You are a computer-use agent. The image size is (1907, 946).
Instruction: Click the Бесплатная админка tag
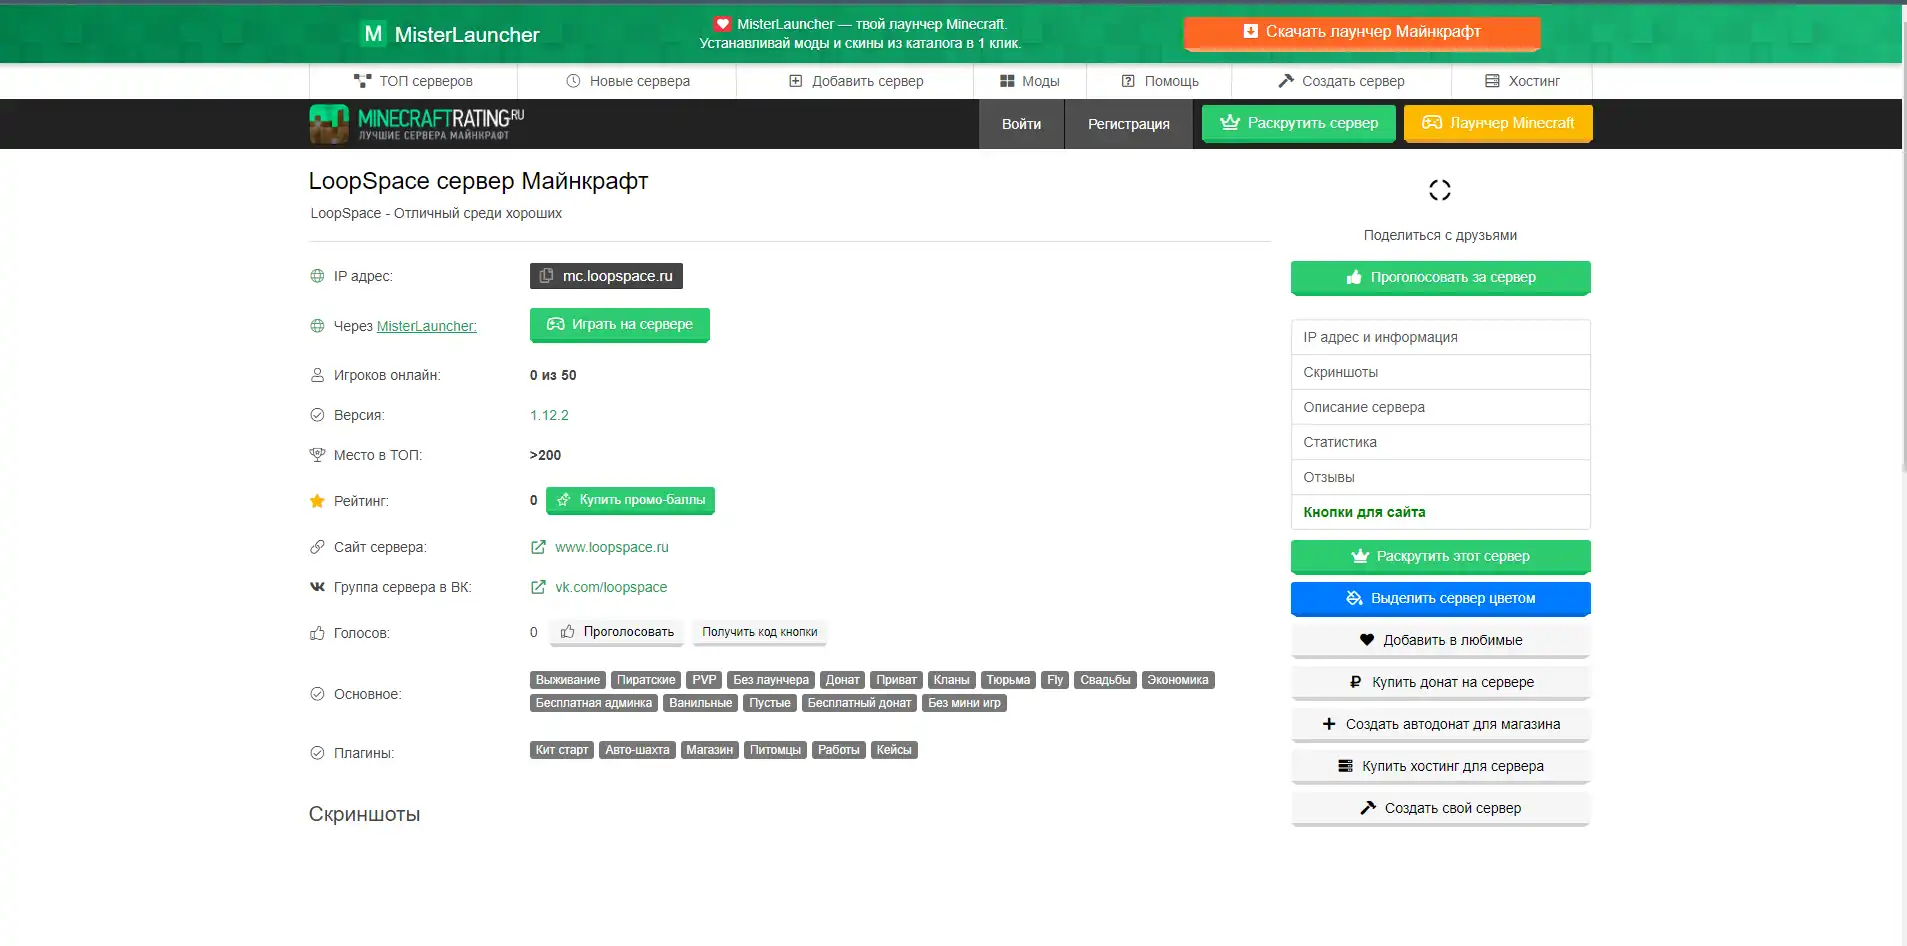(x=594, y=703)
